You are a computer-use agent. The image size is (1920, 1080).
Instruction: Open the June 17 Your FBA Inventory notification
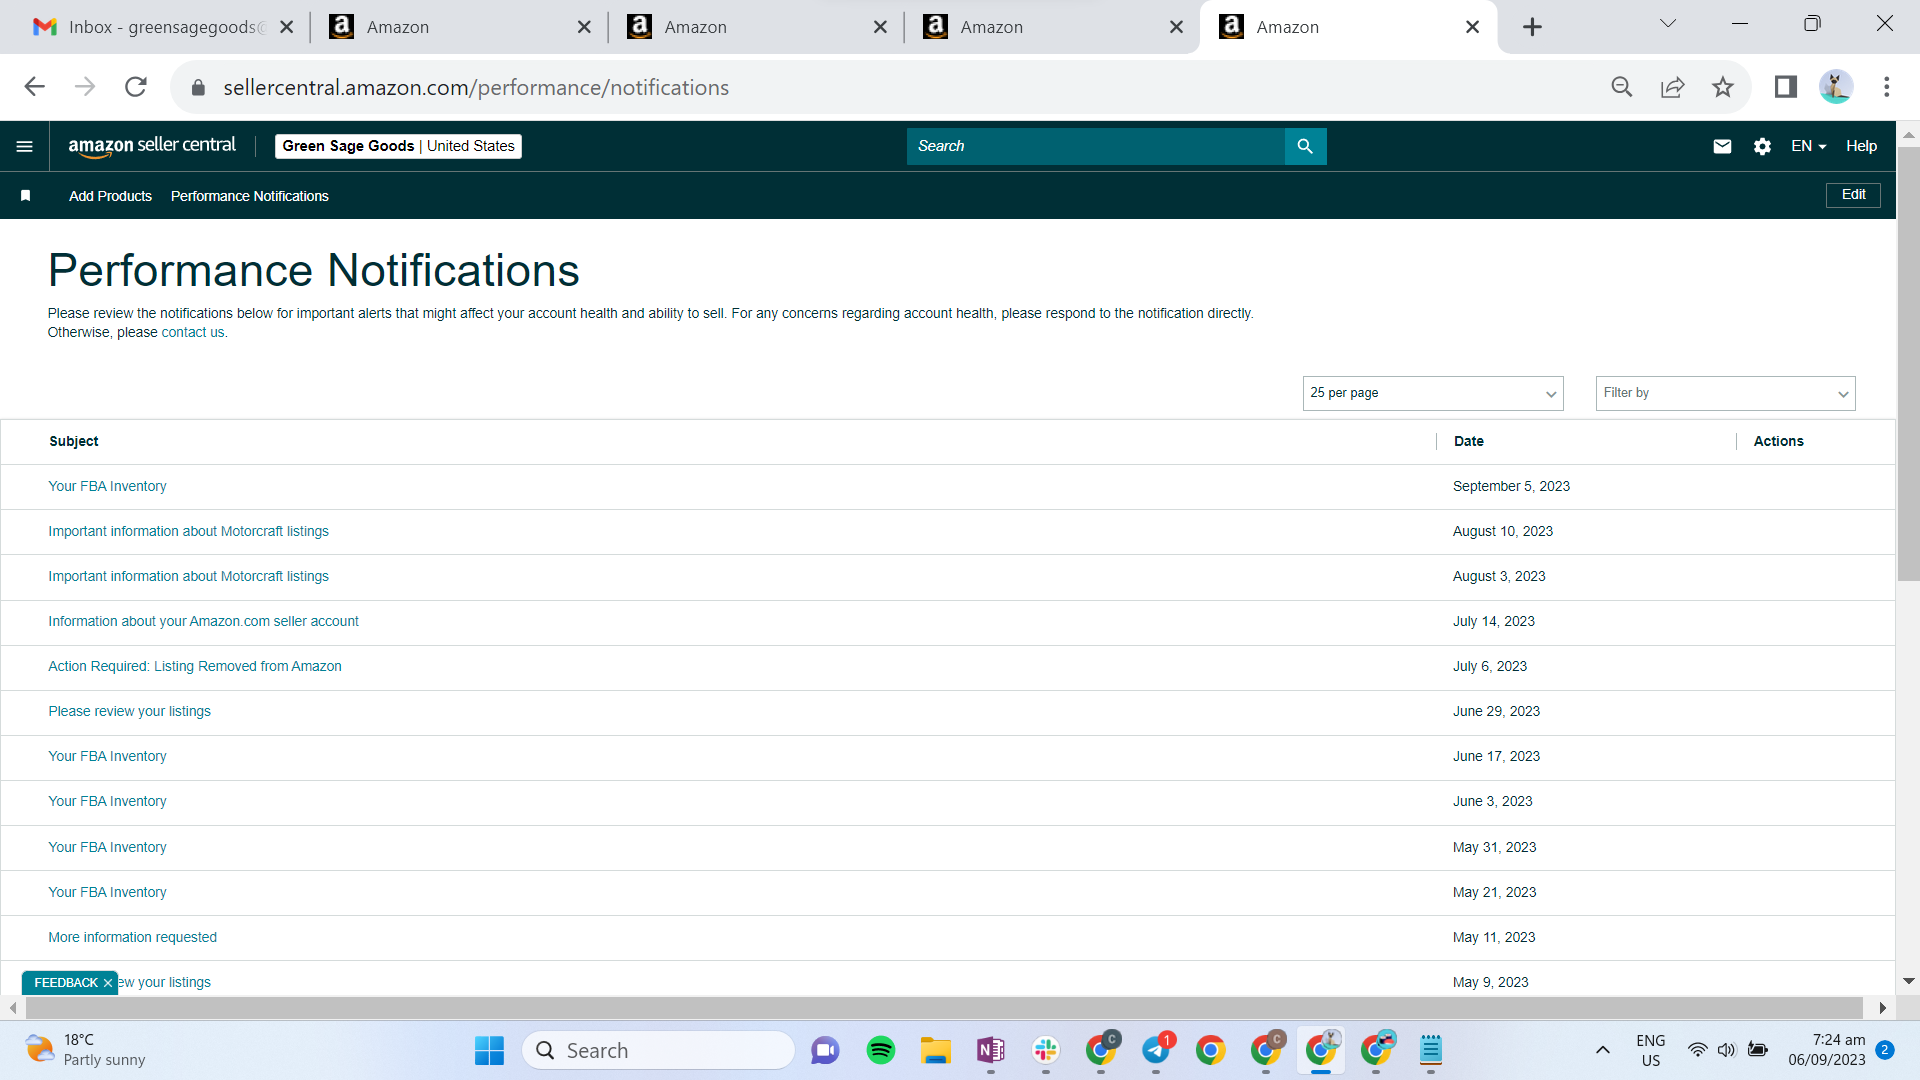(x=107, y=757)
